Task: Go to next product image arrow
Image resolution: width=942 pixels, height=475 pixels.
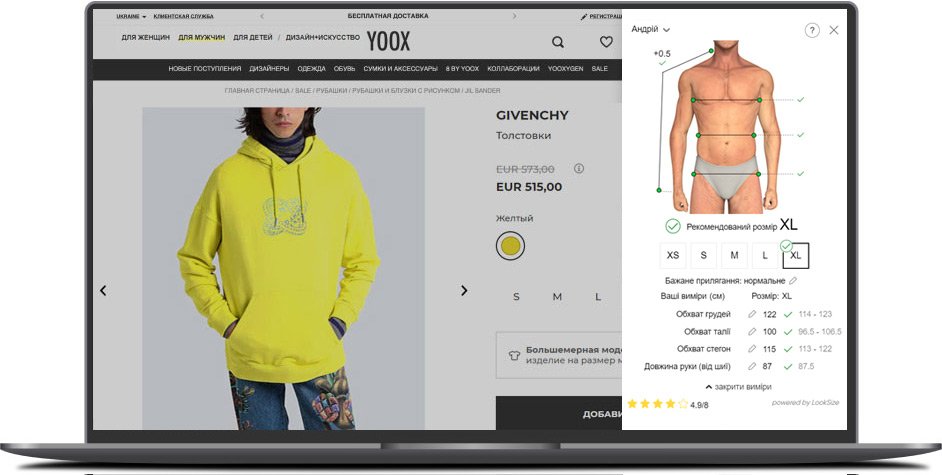Action: (x=464, y=291)
